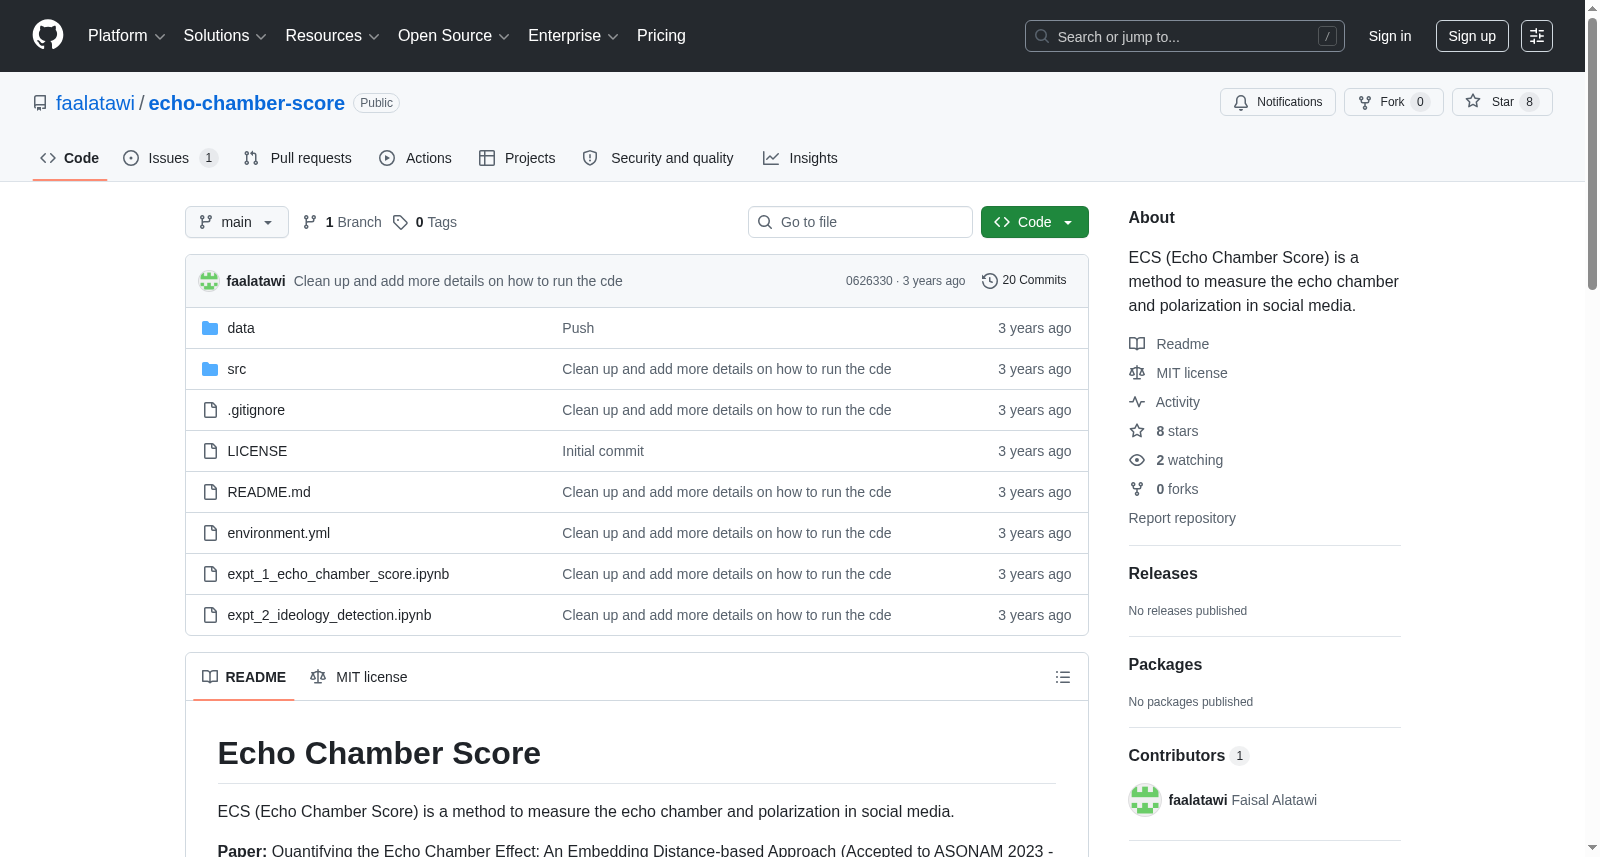Open the faalatawi contributor name link
Viewport: 1600px width, 857px height.
point(1198,800)
